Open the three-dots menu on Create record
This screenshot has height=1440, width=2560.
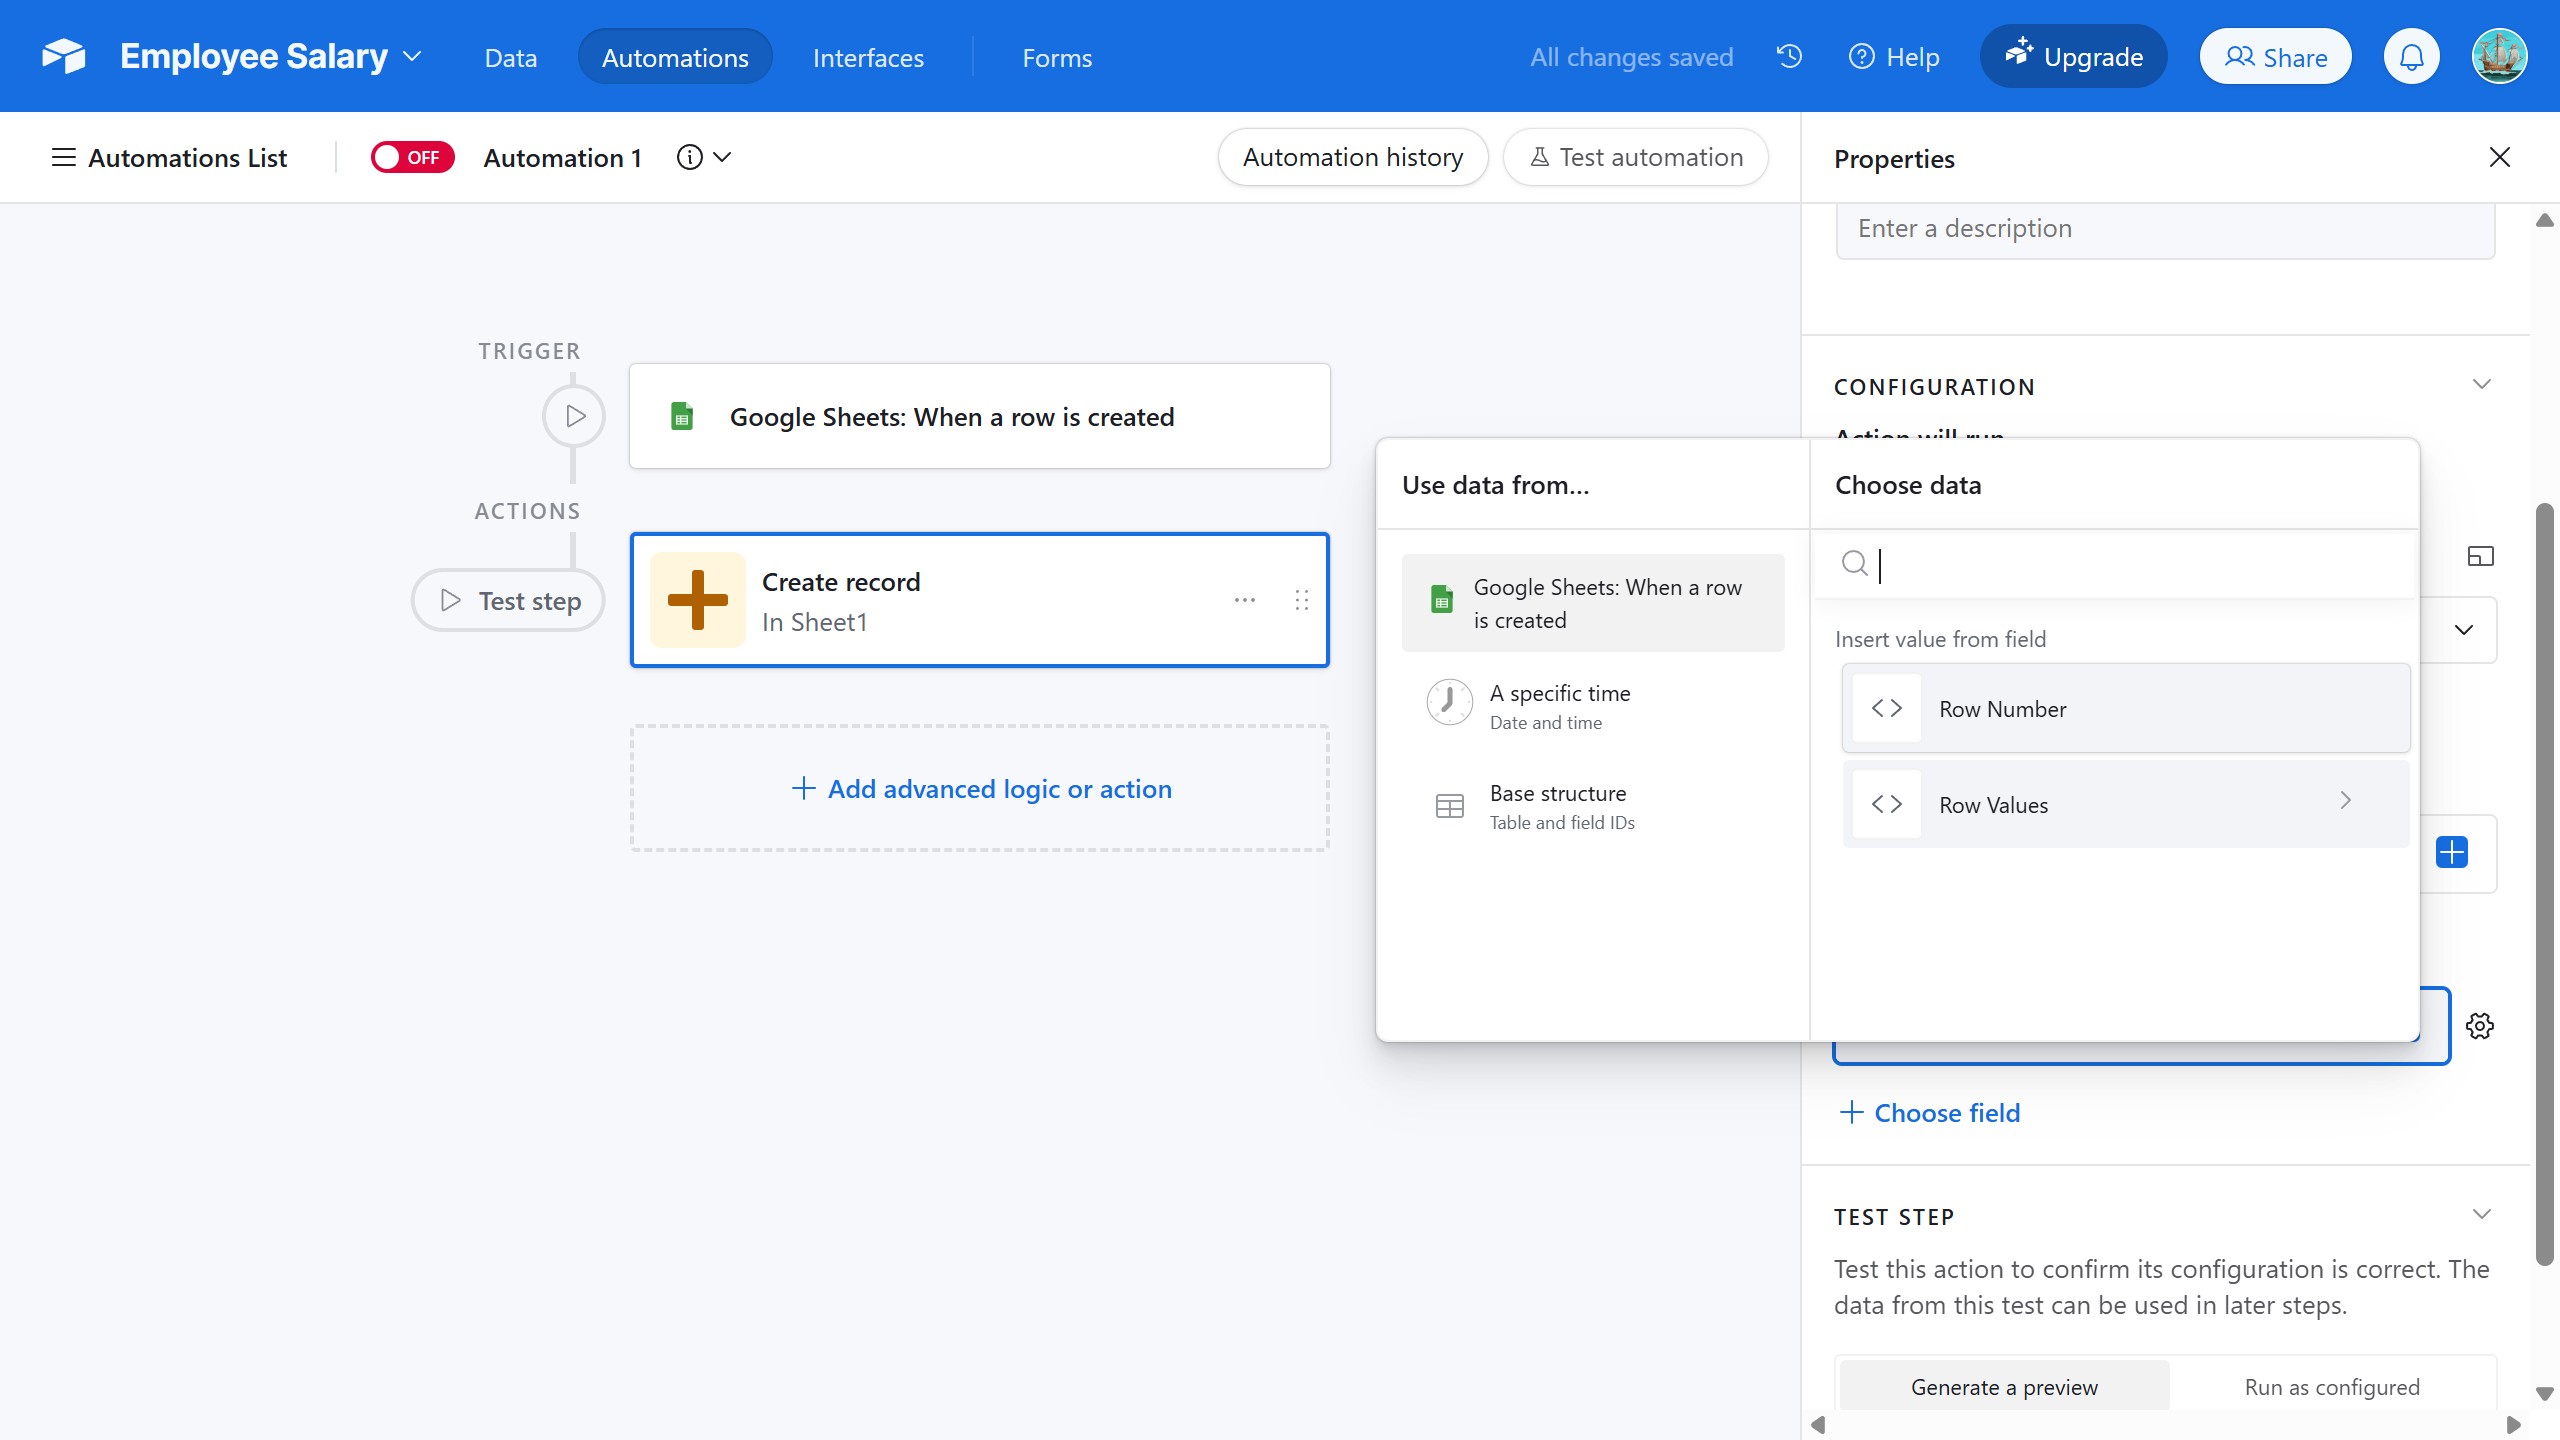pyautogui.click(x=1245, y=600)
